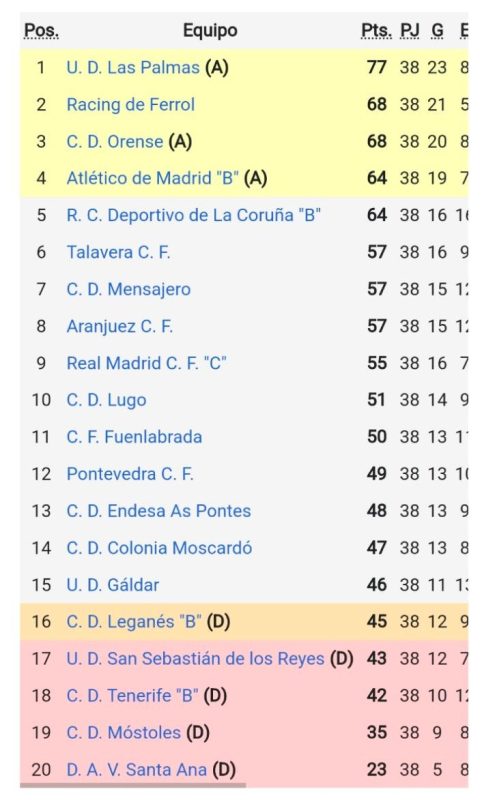Click the PJ column header abbreviation
The width and height of the screenshot is (482, 800).
click(x=410, y=31)
